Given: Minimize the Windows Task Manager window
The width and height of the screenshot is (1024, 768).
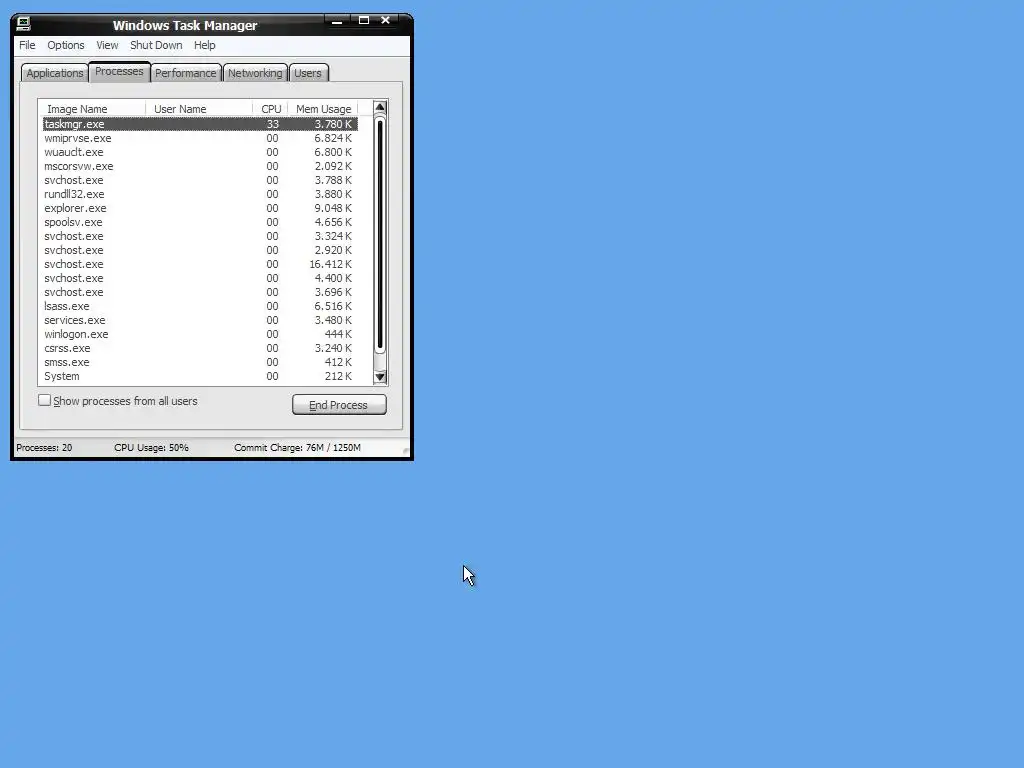Looking at the screenshot, I should pos(337,21).
